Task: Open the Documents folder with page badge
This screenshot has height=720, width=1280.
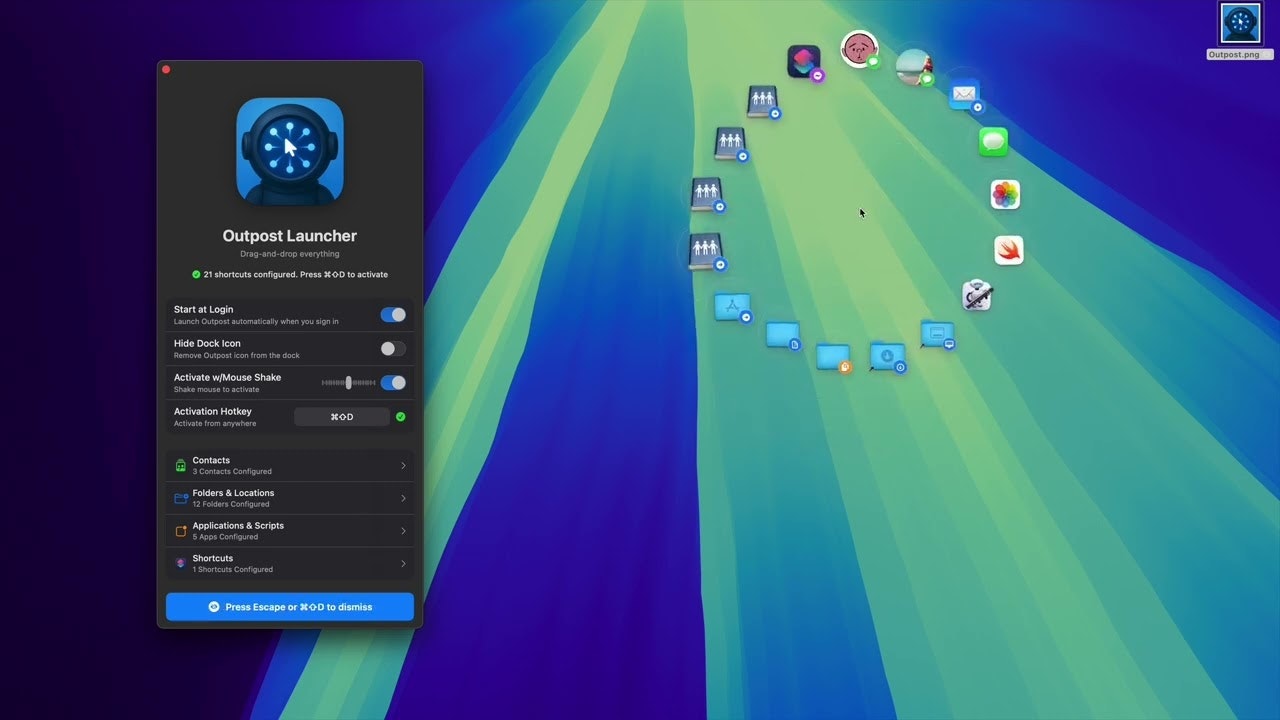Action: [783, 335]
